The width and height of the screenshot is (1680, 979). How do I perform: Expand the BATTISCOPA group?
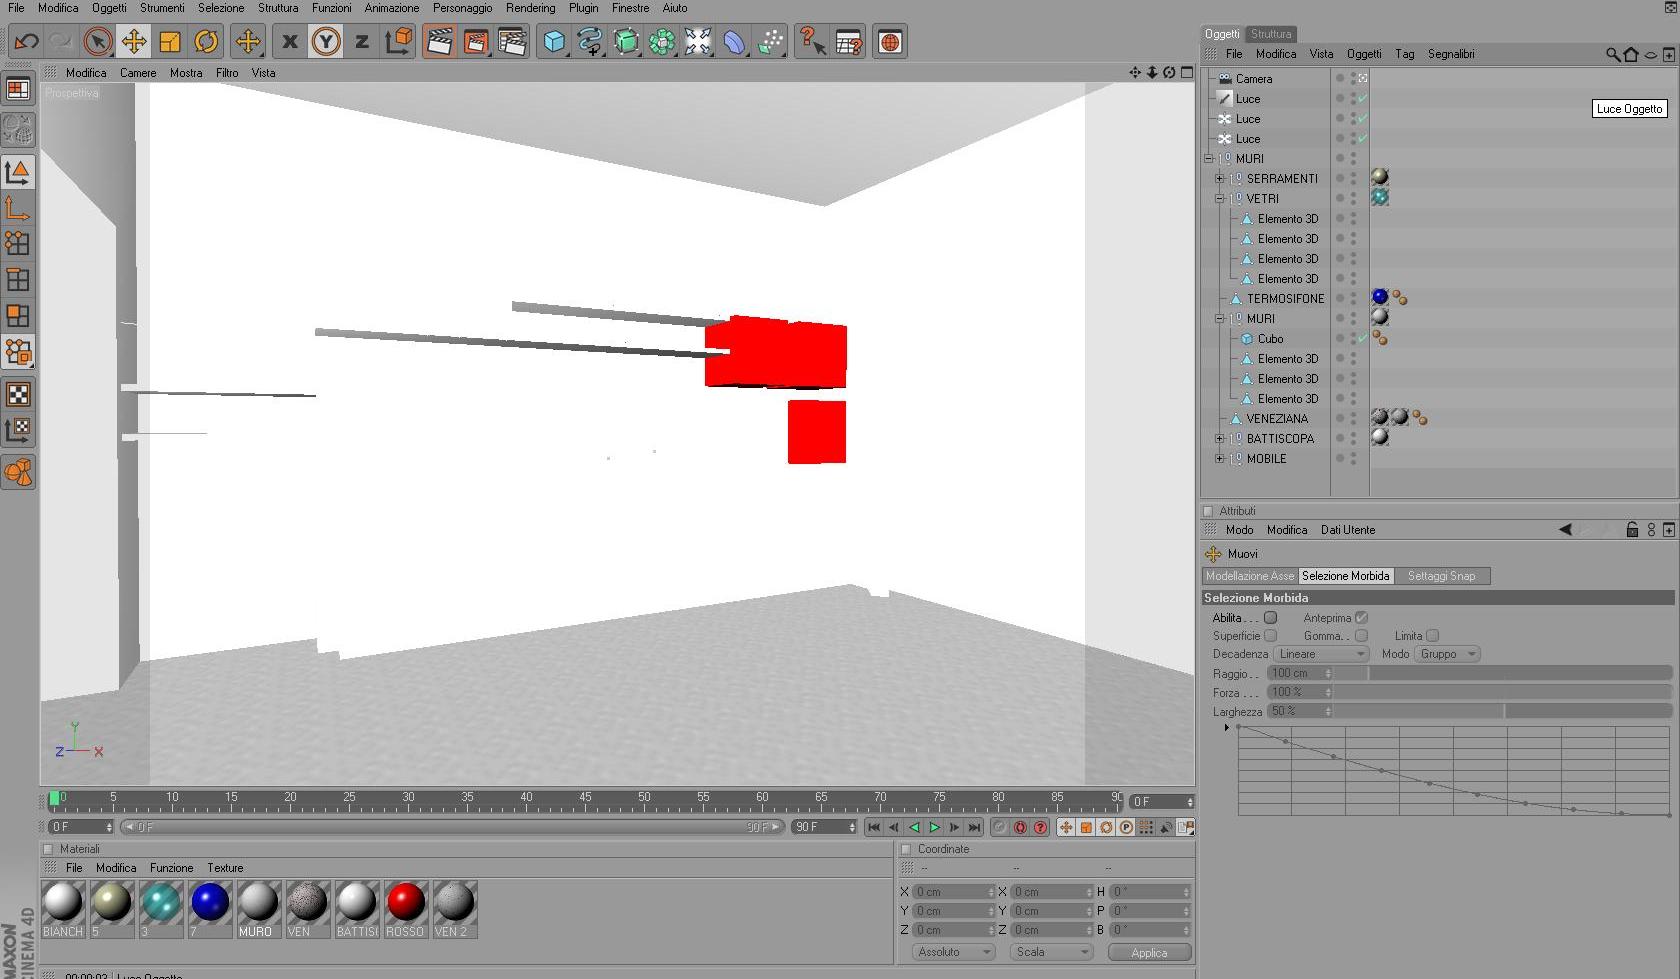click(x=1219, y=439)
